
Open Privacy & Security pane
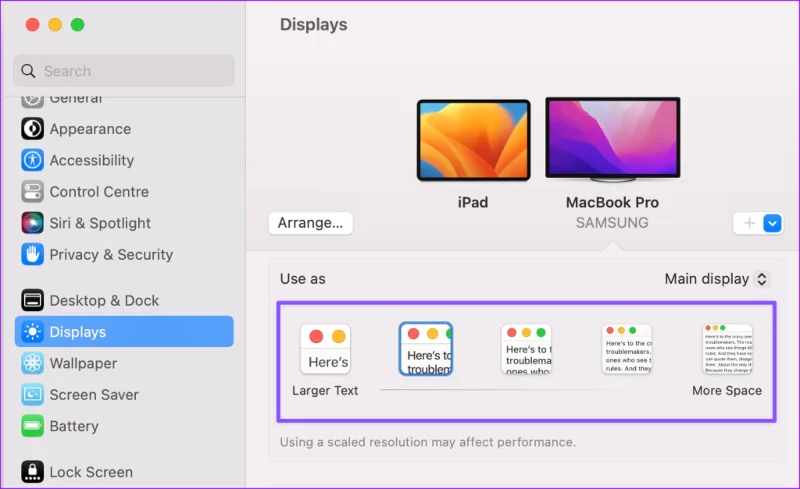pos(124,254)
